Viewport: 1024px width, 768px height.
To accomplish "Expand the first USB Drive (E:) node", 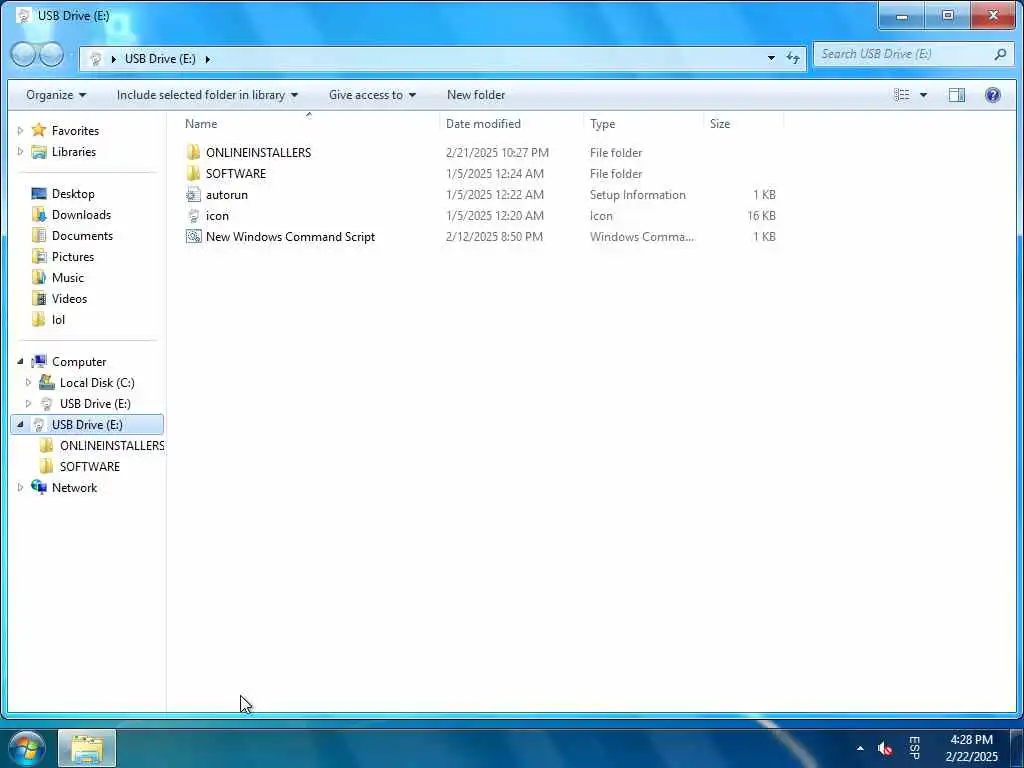I will point(28,403).
